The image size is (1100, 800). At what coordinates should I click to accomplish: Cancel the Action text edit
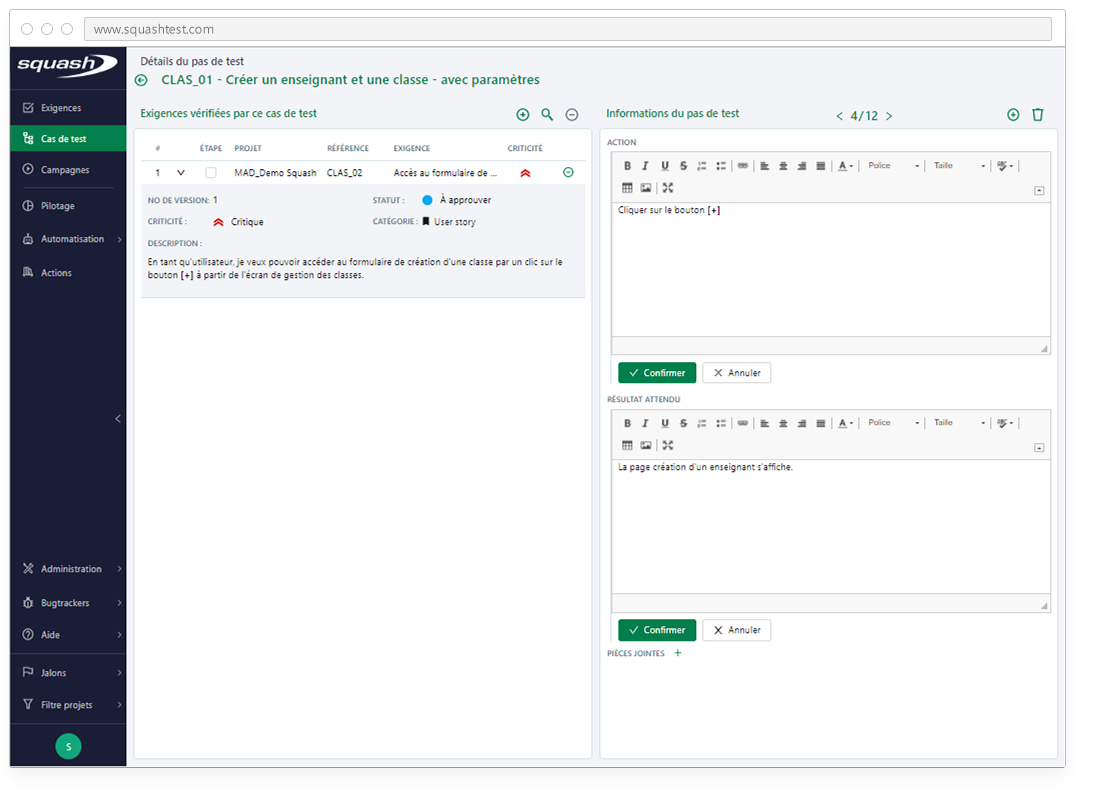(x=737, y=373)
